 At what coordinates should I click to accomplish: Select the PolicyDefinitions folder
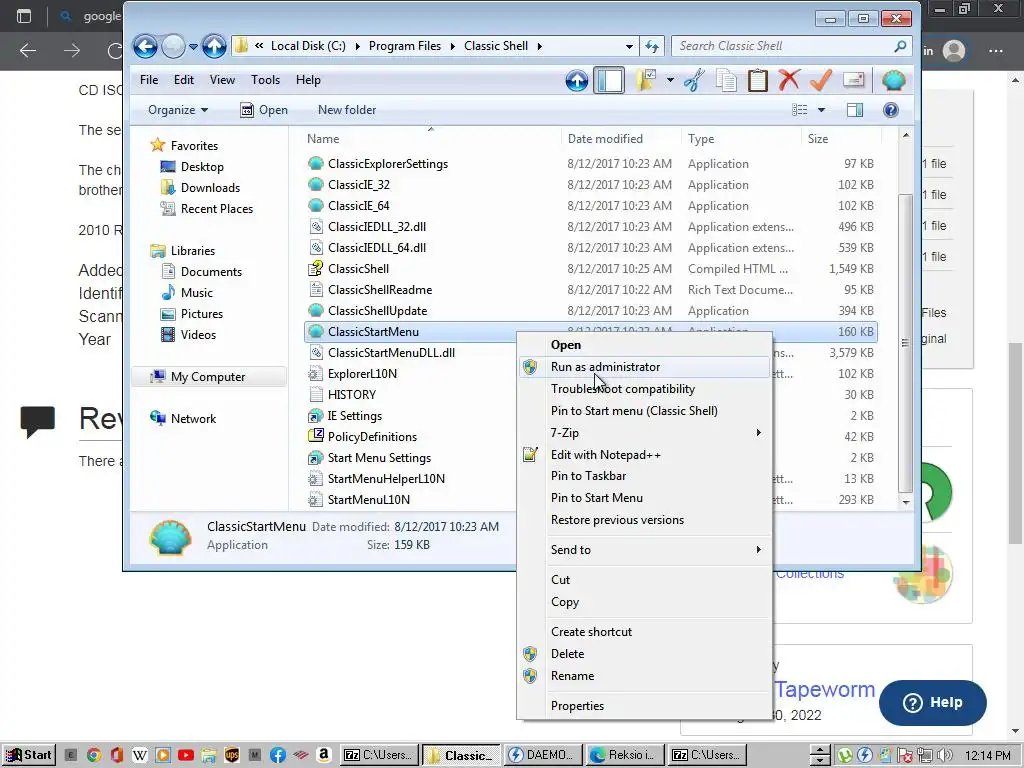click(x=372, y=437)
